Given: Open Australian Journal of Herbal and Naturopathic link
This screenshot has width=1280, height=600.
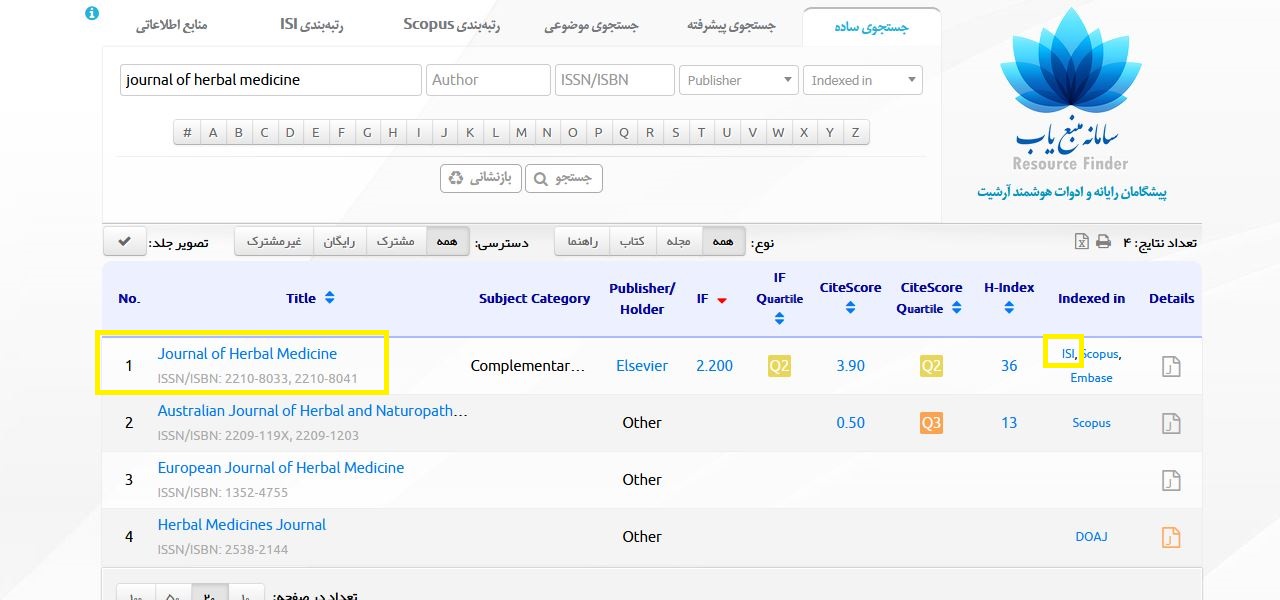Looking at the screenshot, I should pyautogui.click(x=312, y=411).
